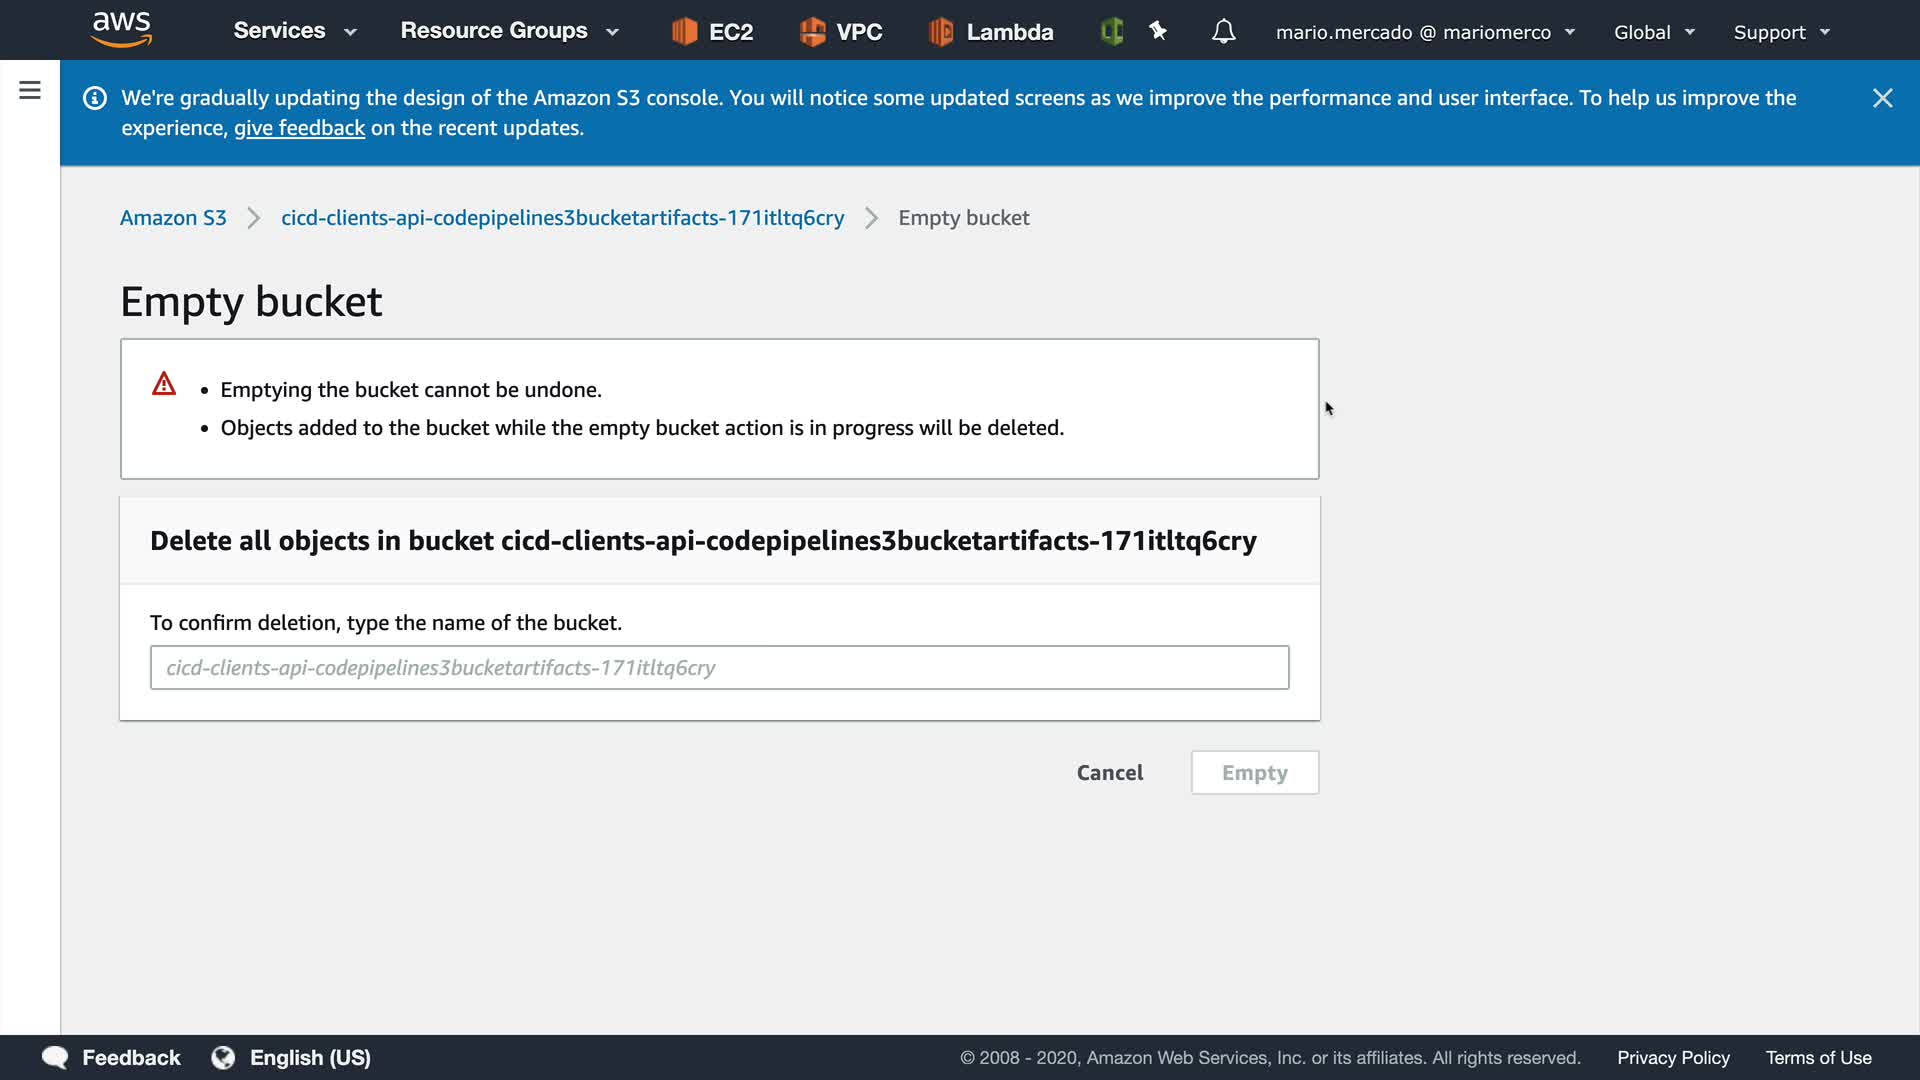Dismiss the blue S3 update banner
The width and height of the screenshot is (1920, 1080).
tap(1882, 98)
